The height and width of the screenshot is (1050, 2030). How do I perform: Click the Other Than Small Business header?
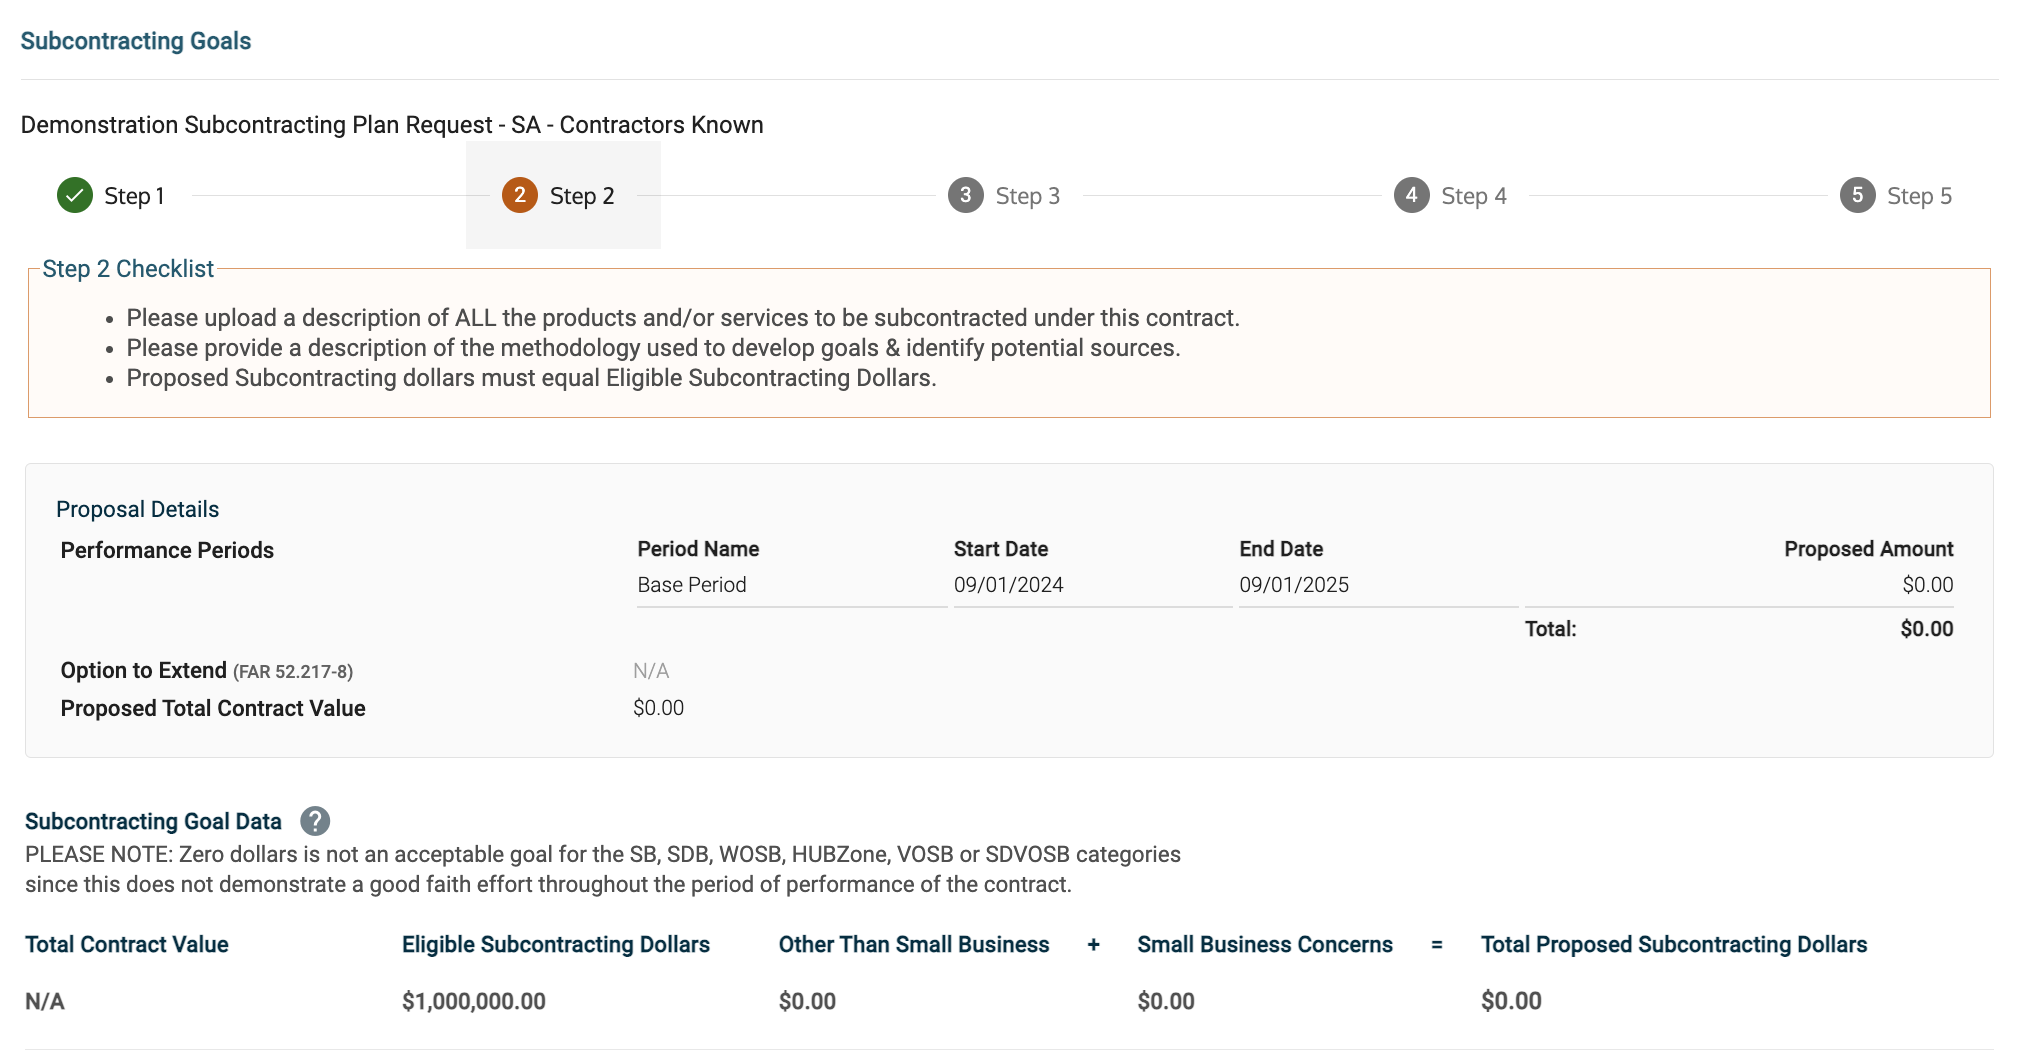click(x=914, y=945)
